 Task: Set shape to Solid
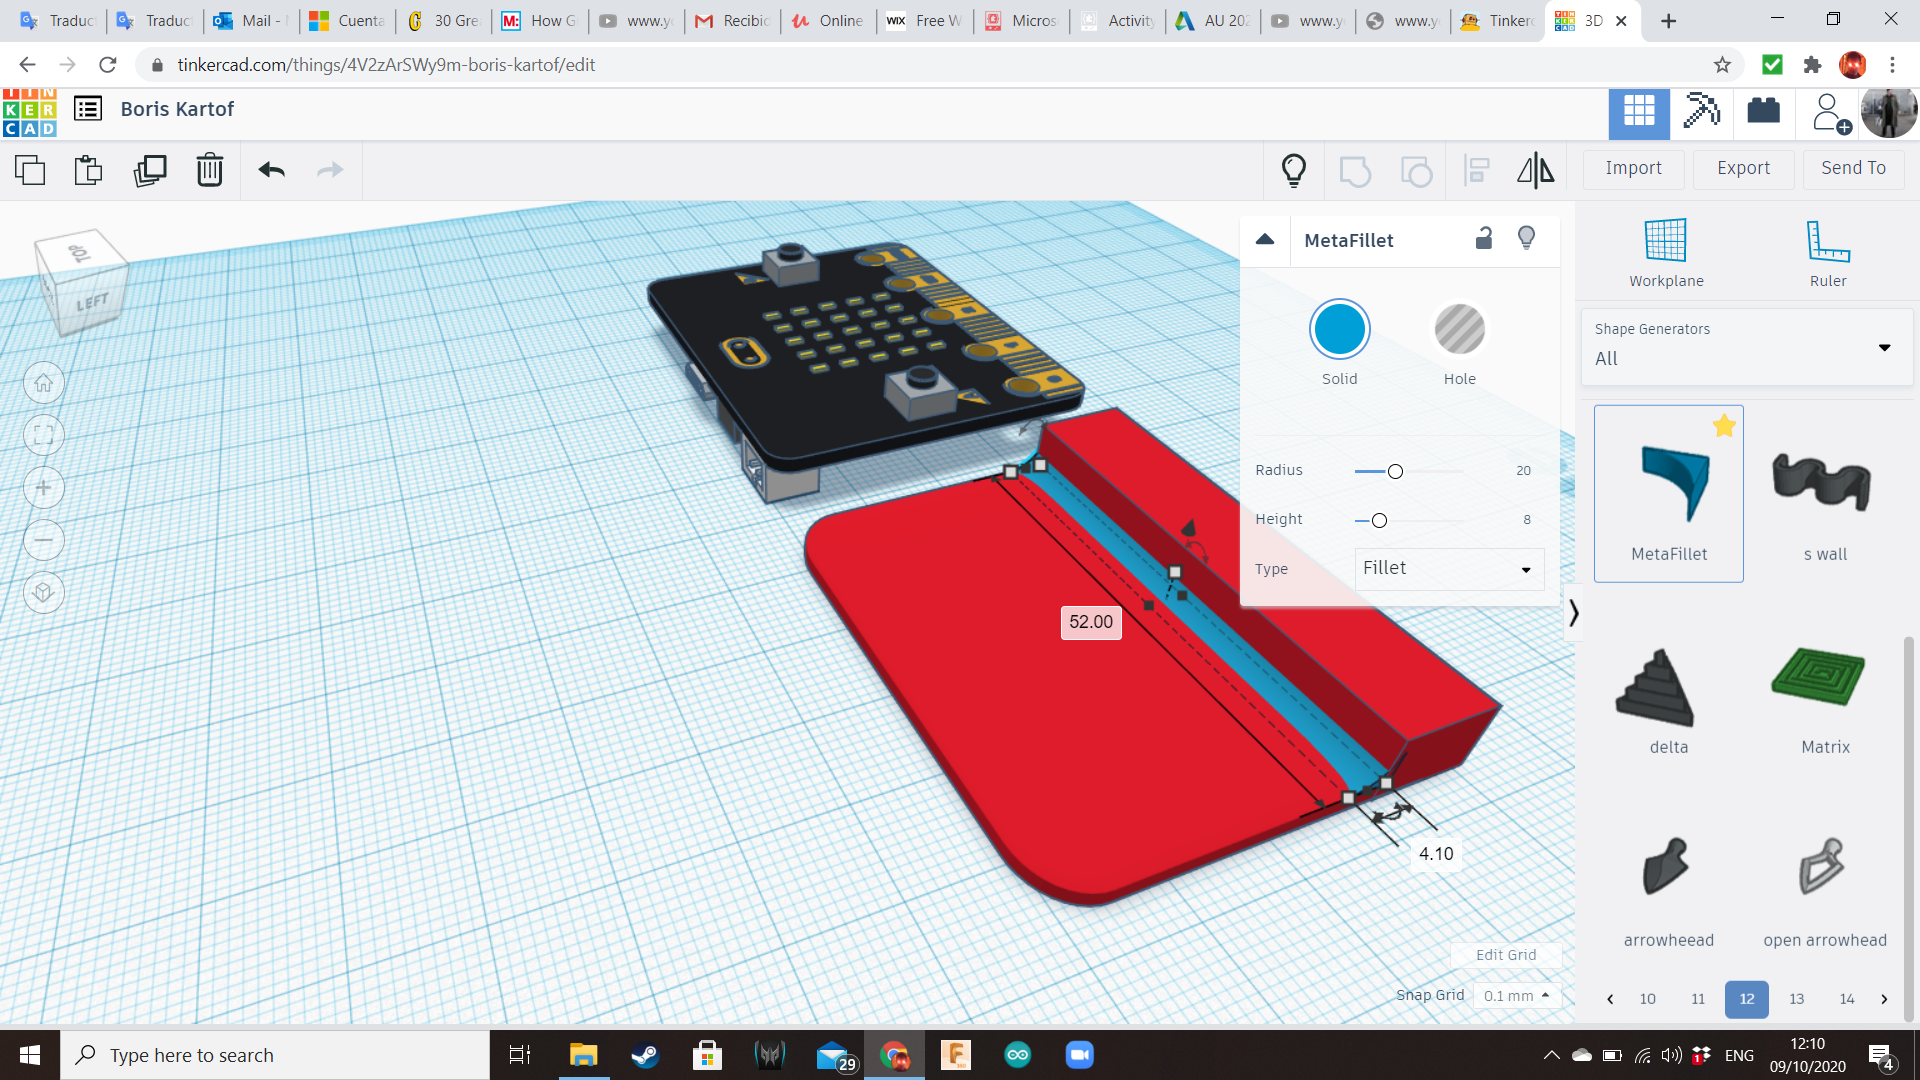click(1339, 330)
